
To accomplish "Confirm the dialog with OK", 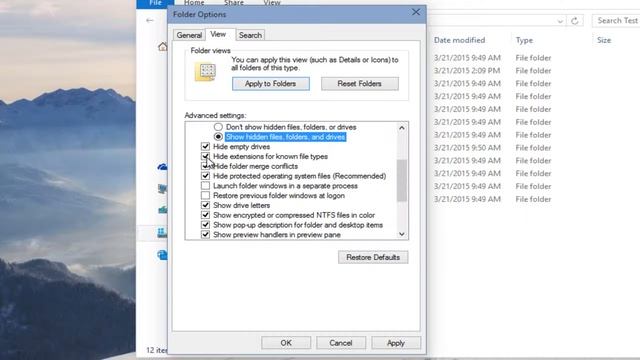I will click(286, 343).
